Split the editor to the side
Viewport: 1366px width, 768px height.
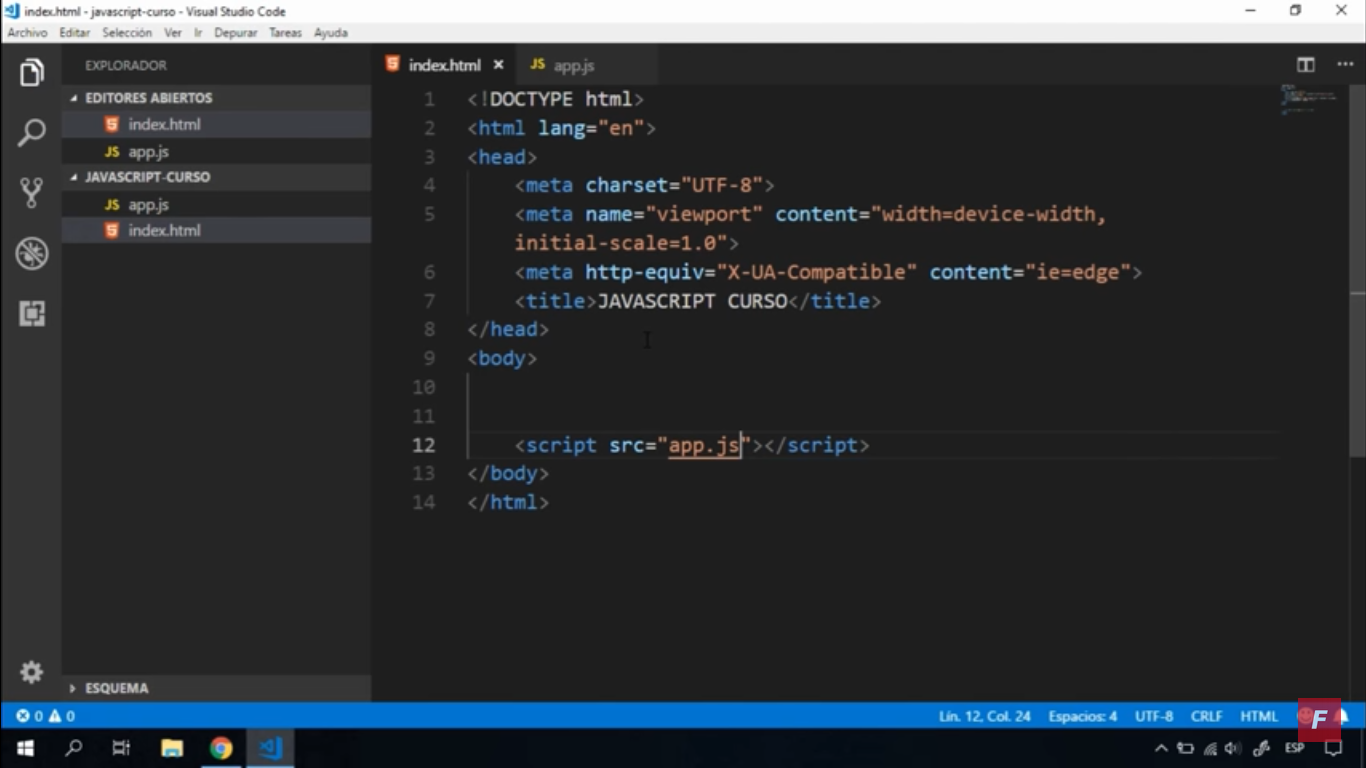pos(1306,65)
